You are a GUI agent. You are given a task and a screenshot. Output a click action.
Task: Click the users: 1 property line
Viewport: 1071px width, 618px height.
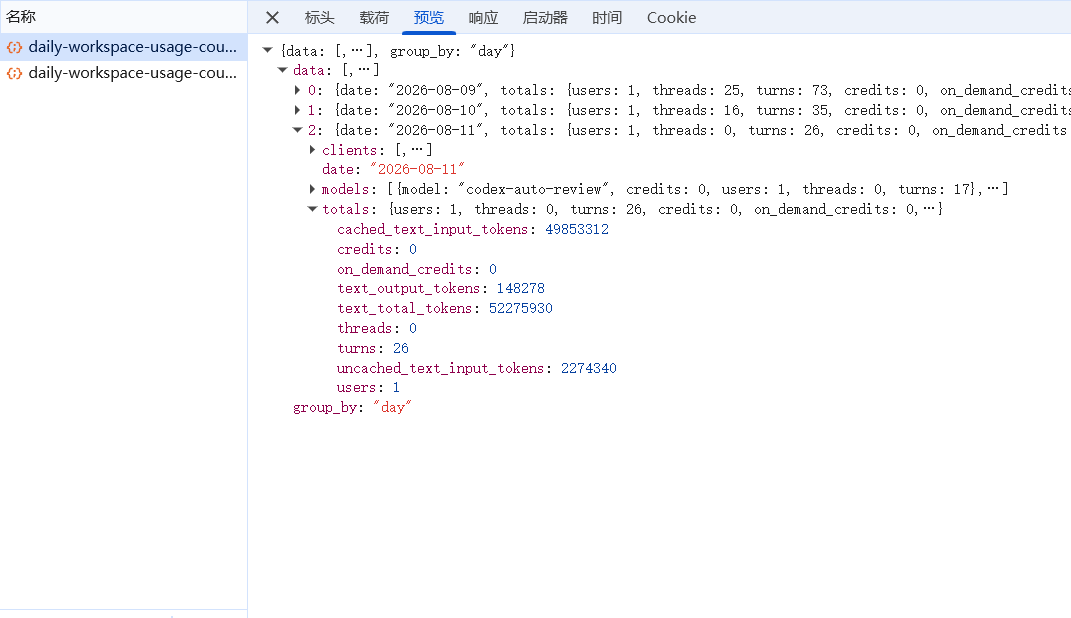[368, 388]
